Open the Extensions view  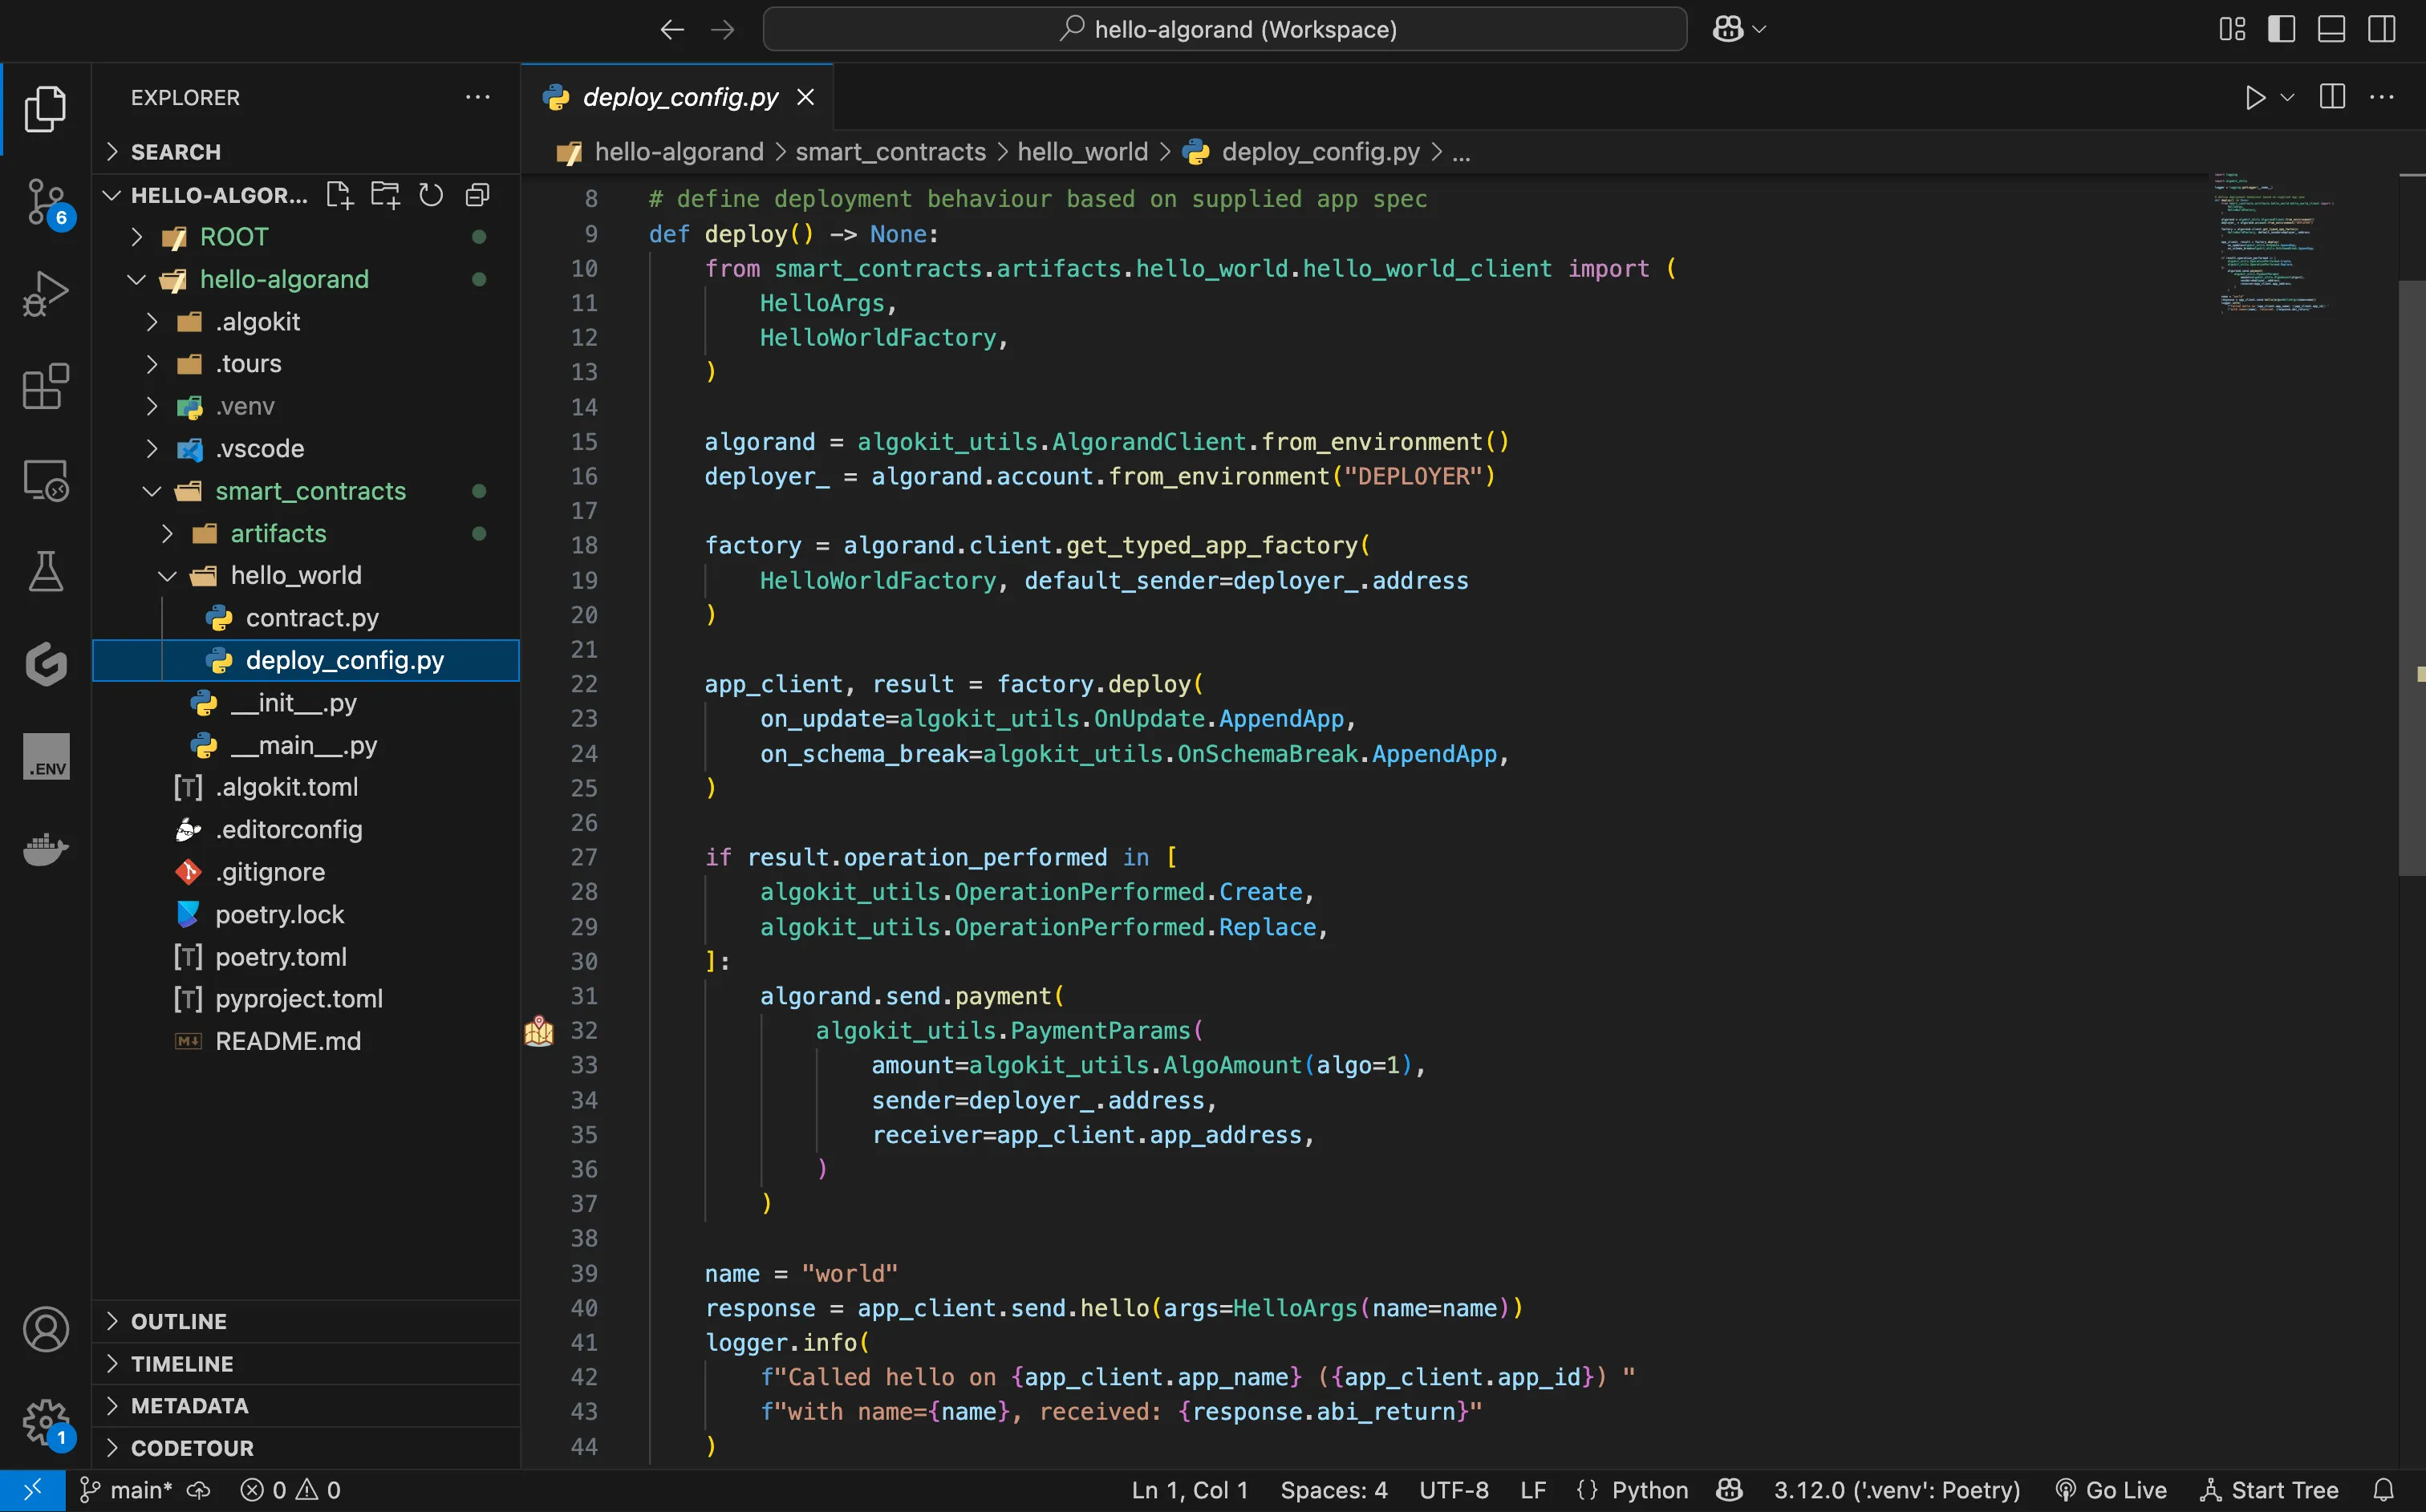45,386
